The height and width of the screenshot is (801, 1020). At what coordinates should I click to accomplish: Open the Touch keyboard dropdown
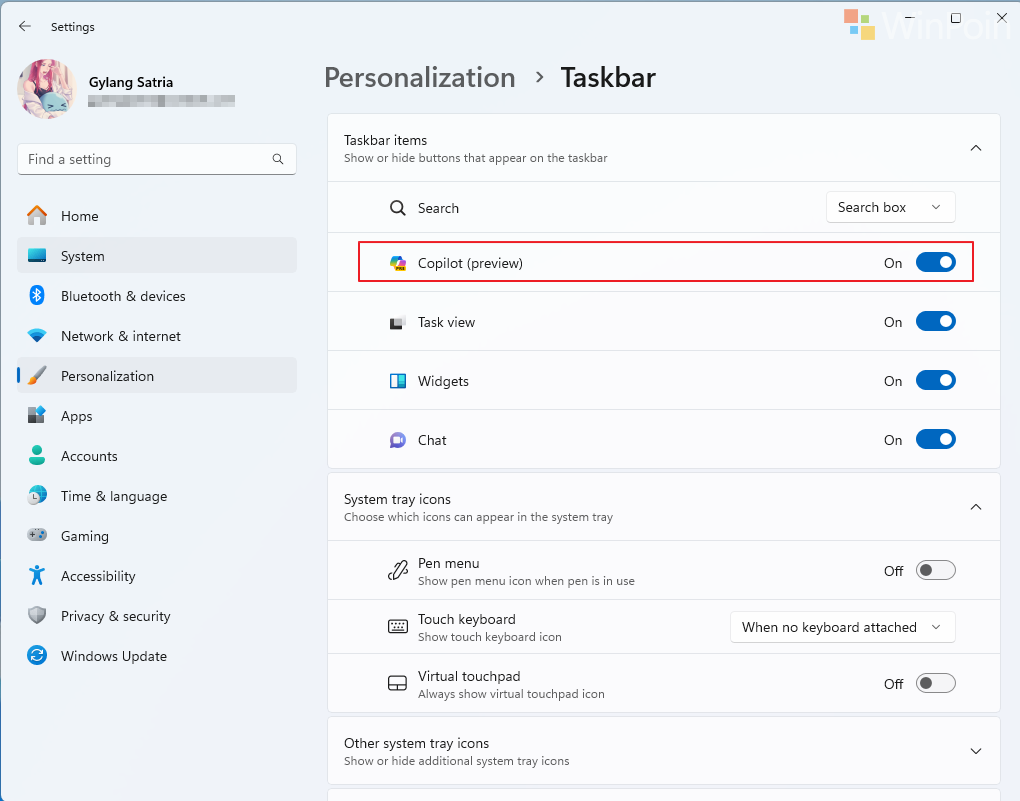tap(842, 627)
